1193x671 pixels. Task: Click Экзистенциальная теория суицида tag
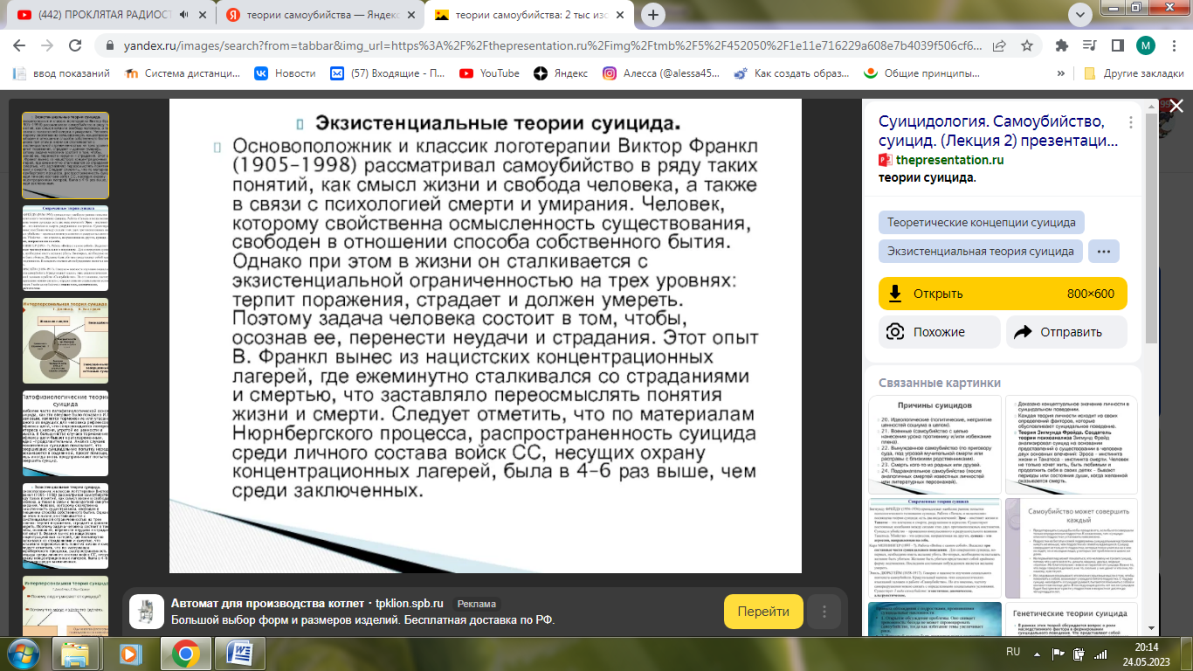coord(980,251)
